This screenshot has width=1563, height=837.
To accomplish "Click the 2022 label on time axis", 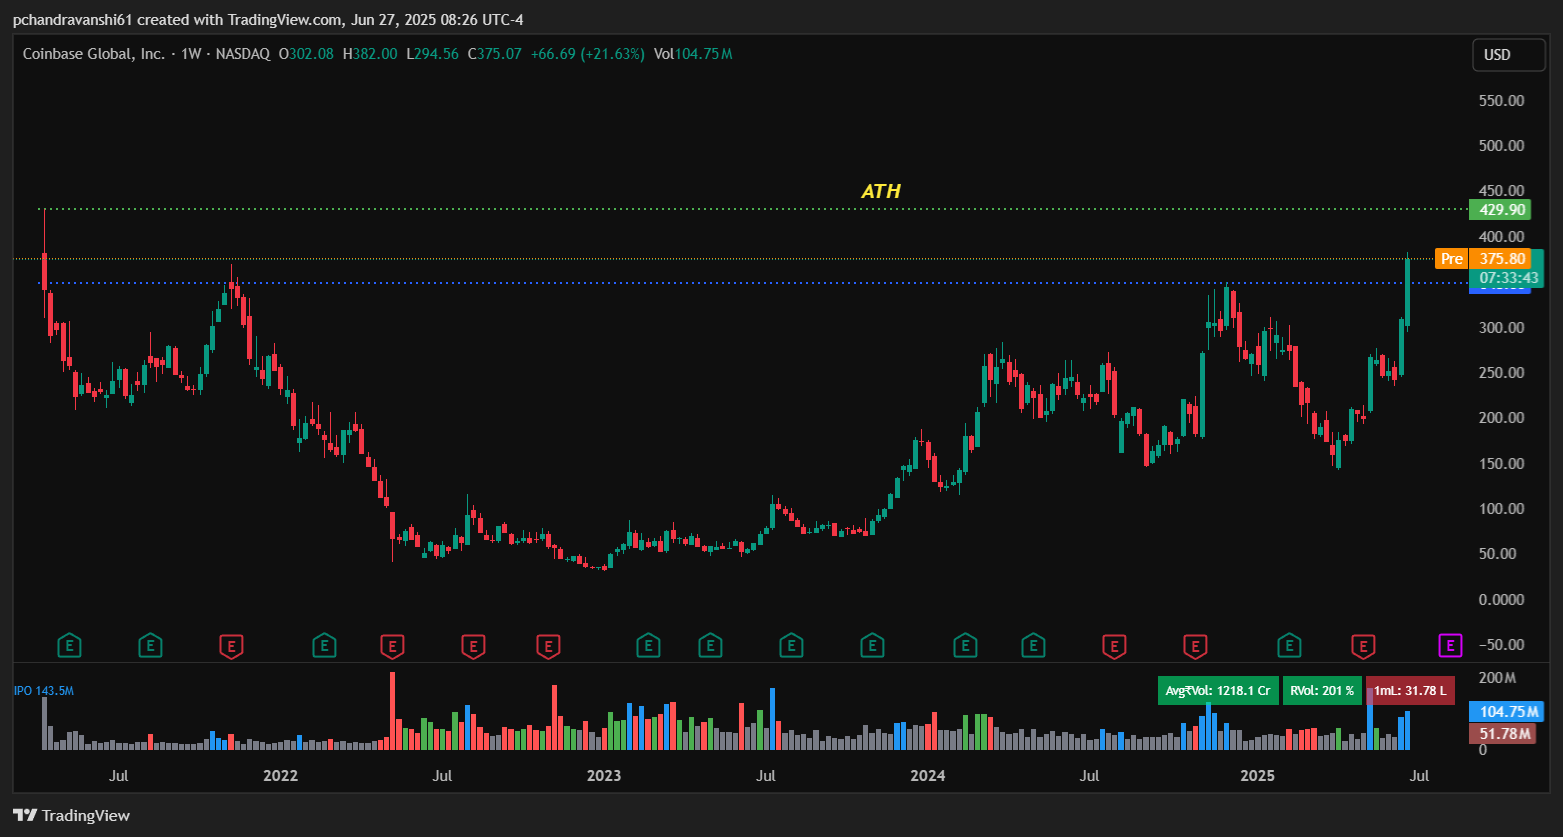I will coord(280,776).
